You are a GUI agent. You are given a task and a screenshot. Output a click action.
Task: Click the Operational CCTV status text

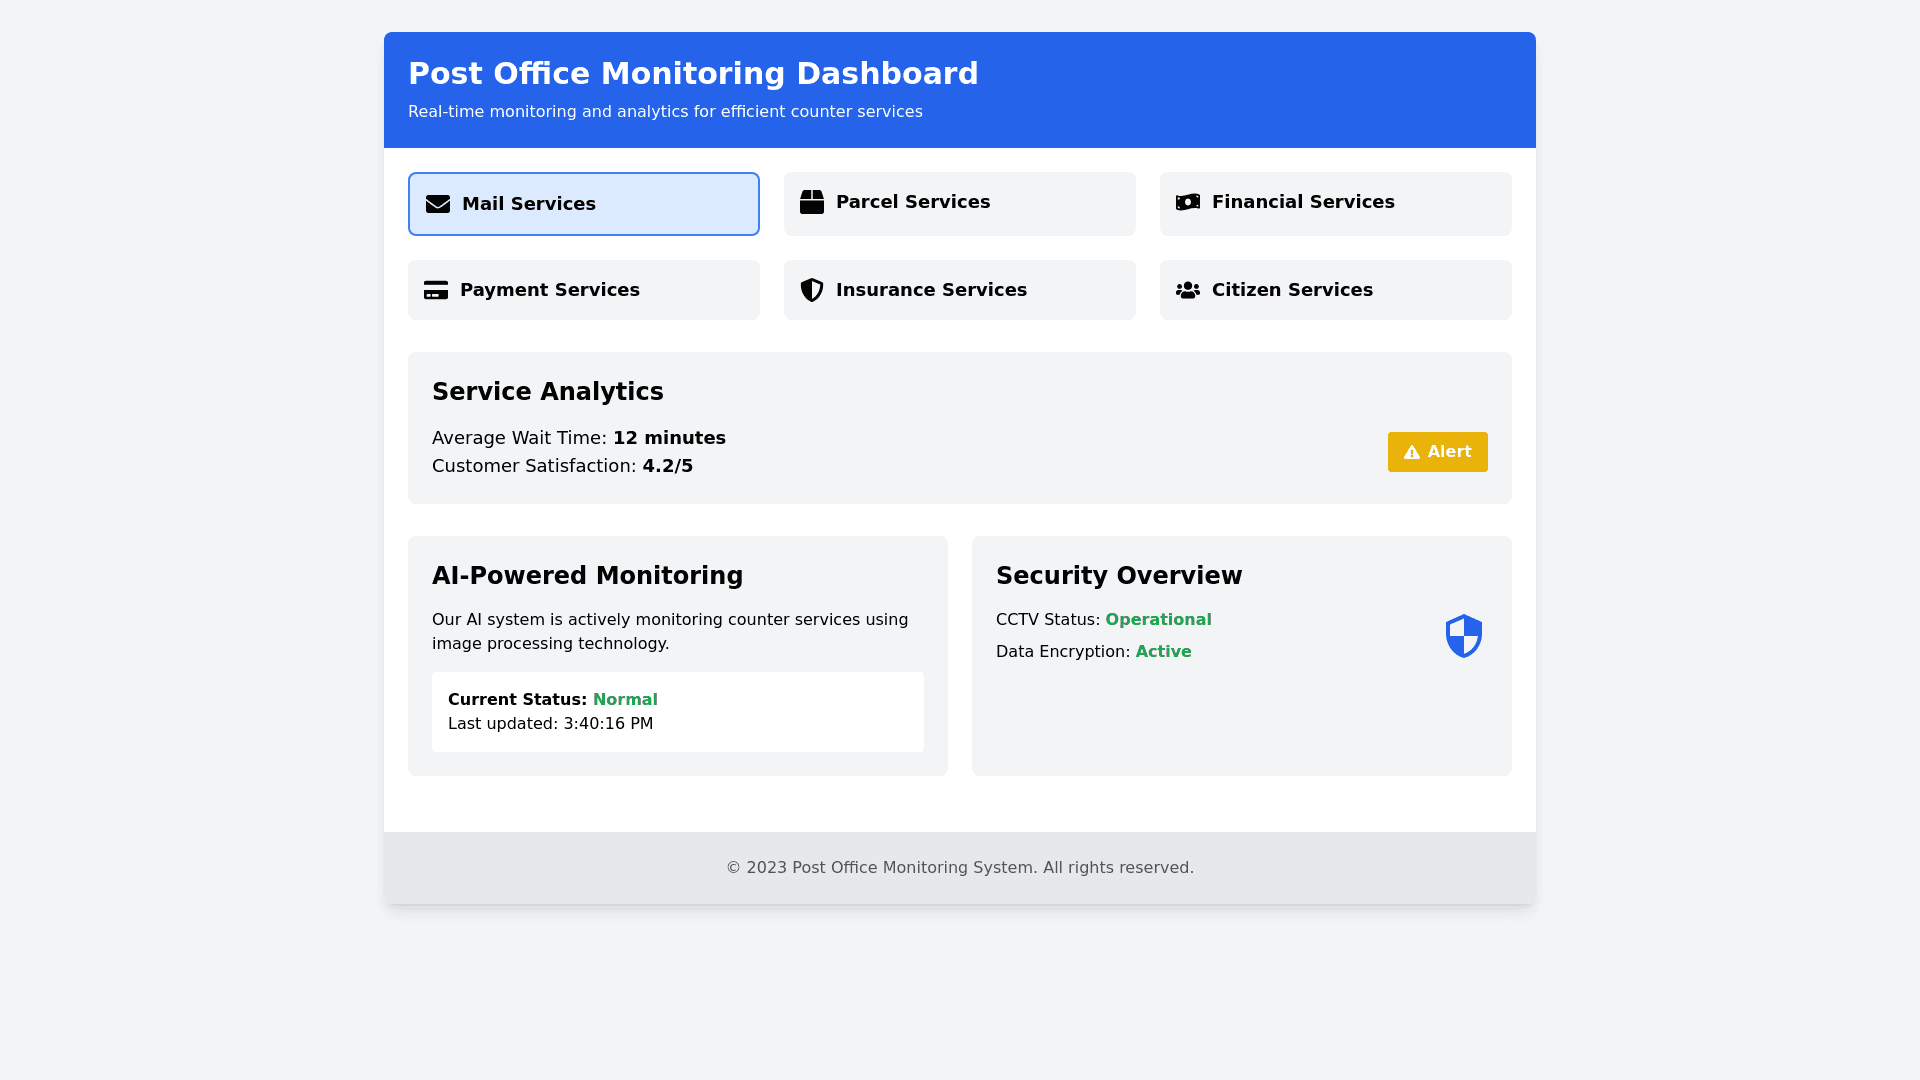pyautogui.click(x=1158, y=620)
